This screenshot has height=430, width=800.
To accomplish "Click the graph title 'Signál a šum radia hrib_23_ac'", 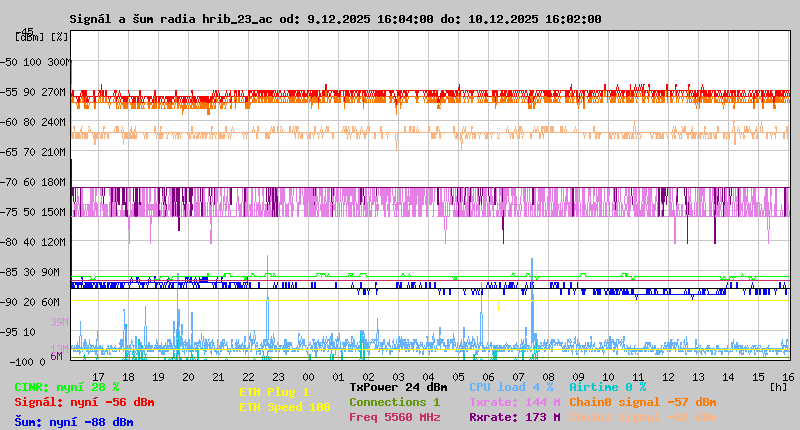I will [x=171, y=19].
